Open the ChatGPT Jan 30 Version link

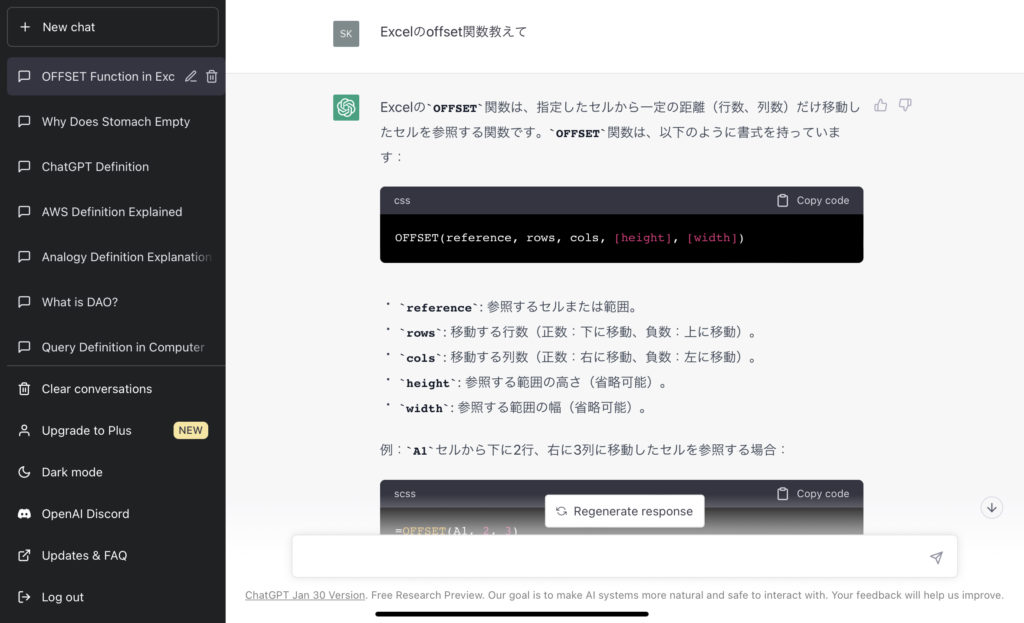coord(305,595)
